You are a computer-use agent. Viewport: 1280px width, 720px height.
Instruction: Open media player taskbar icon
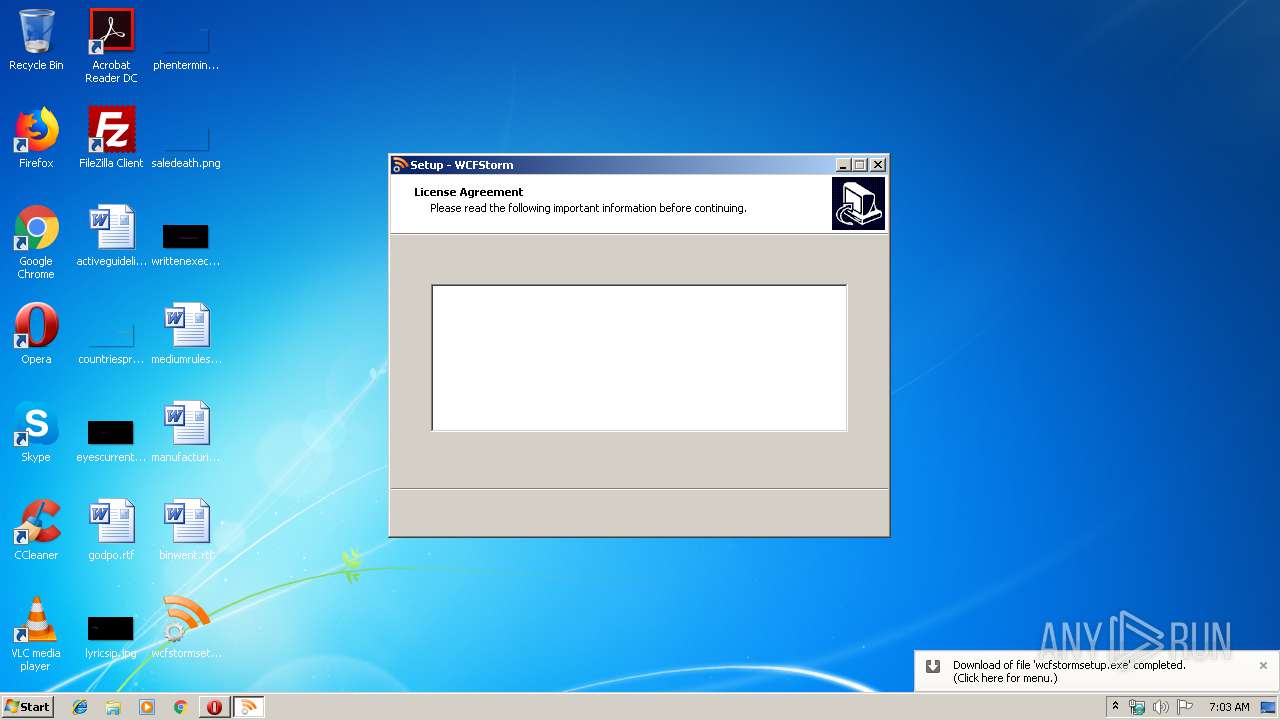147,707
